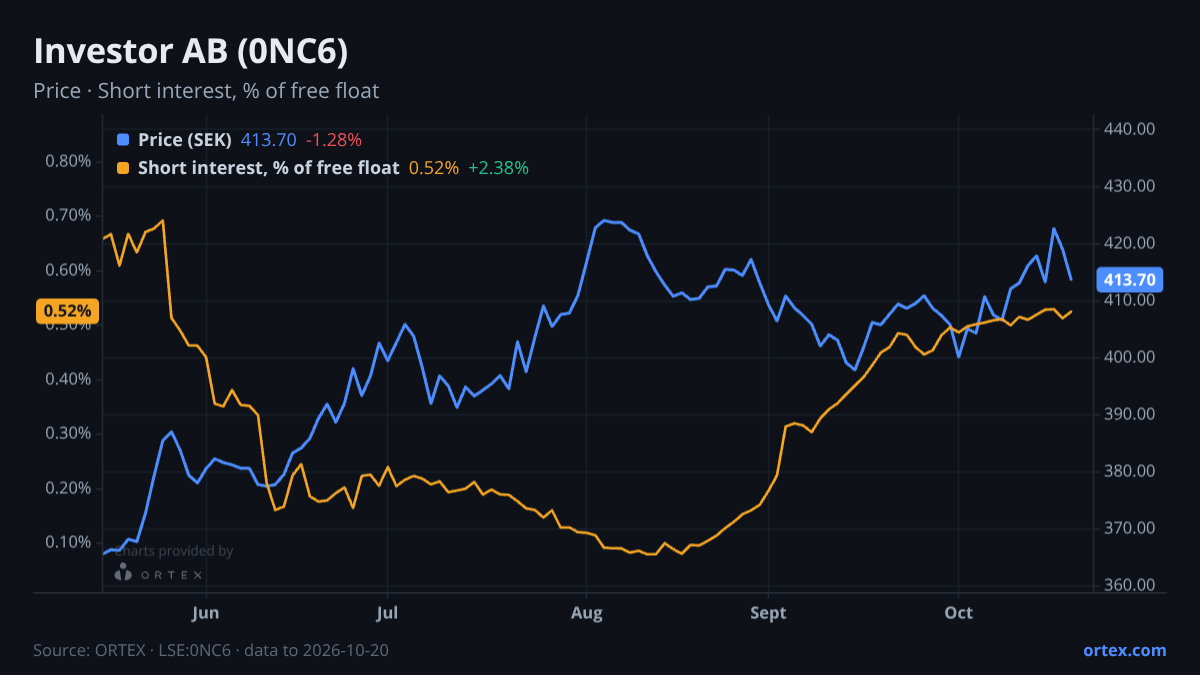Image resolution: width=1200 pixels, height=675 pixels.
Task: Click the orange Short interest legend marker
Action: tap(123, 168)
